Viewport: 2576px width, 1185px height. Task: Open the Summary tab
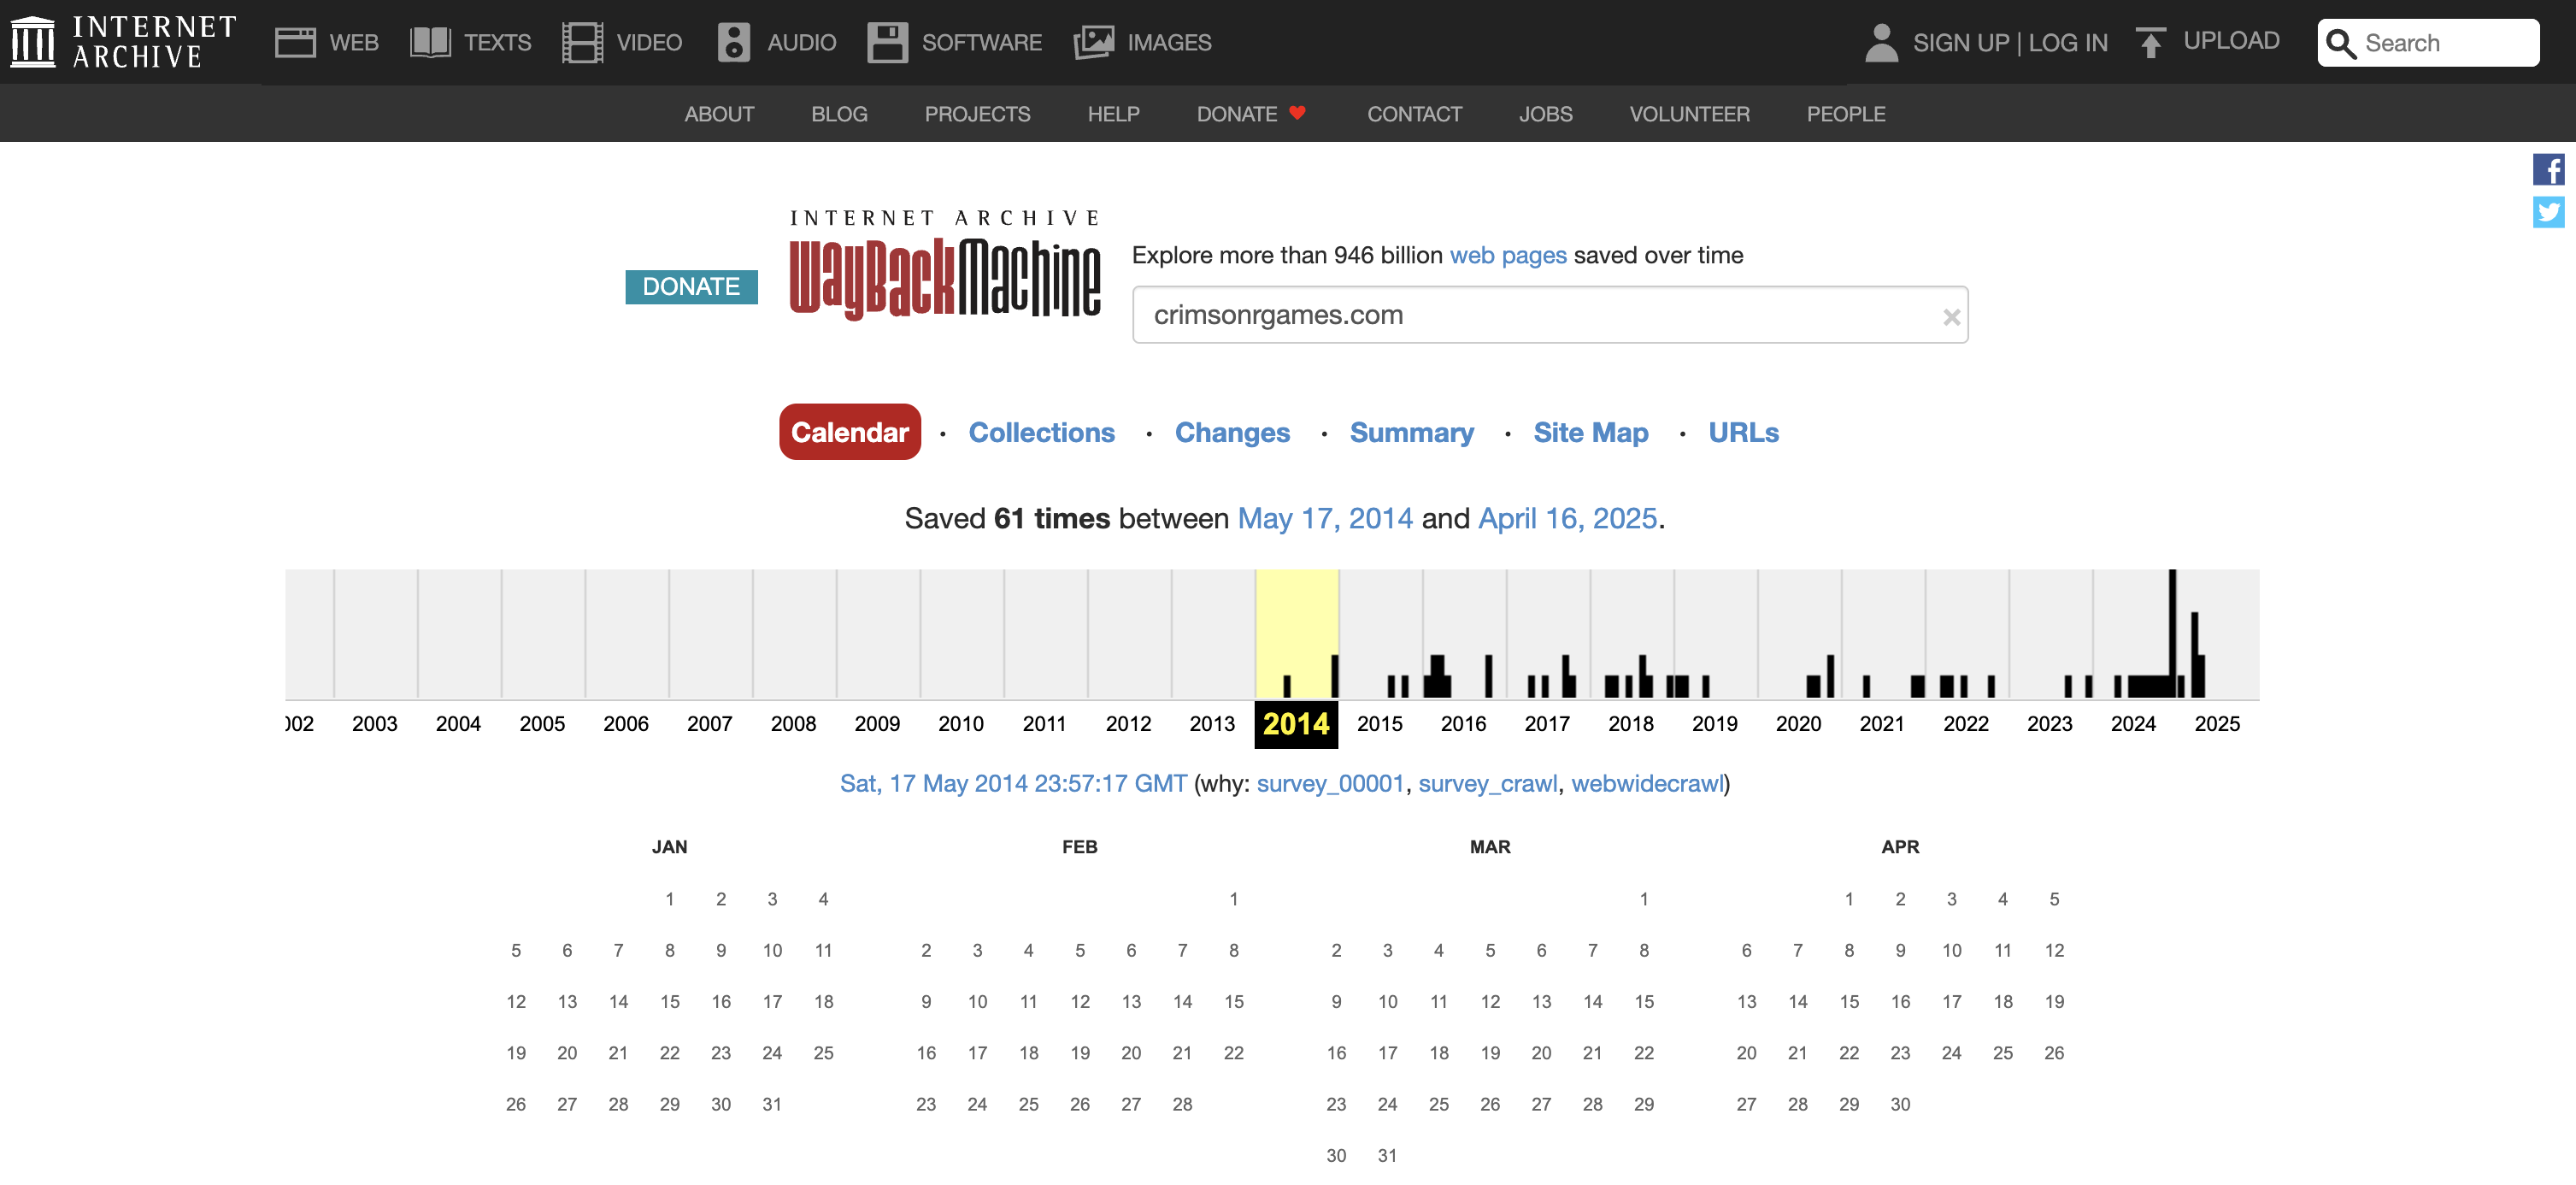[x=1411, y=432]
